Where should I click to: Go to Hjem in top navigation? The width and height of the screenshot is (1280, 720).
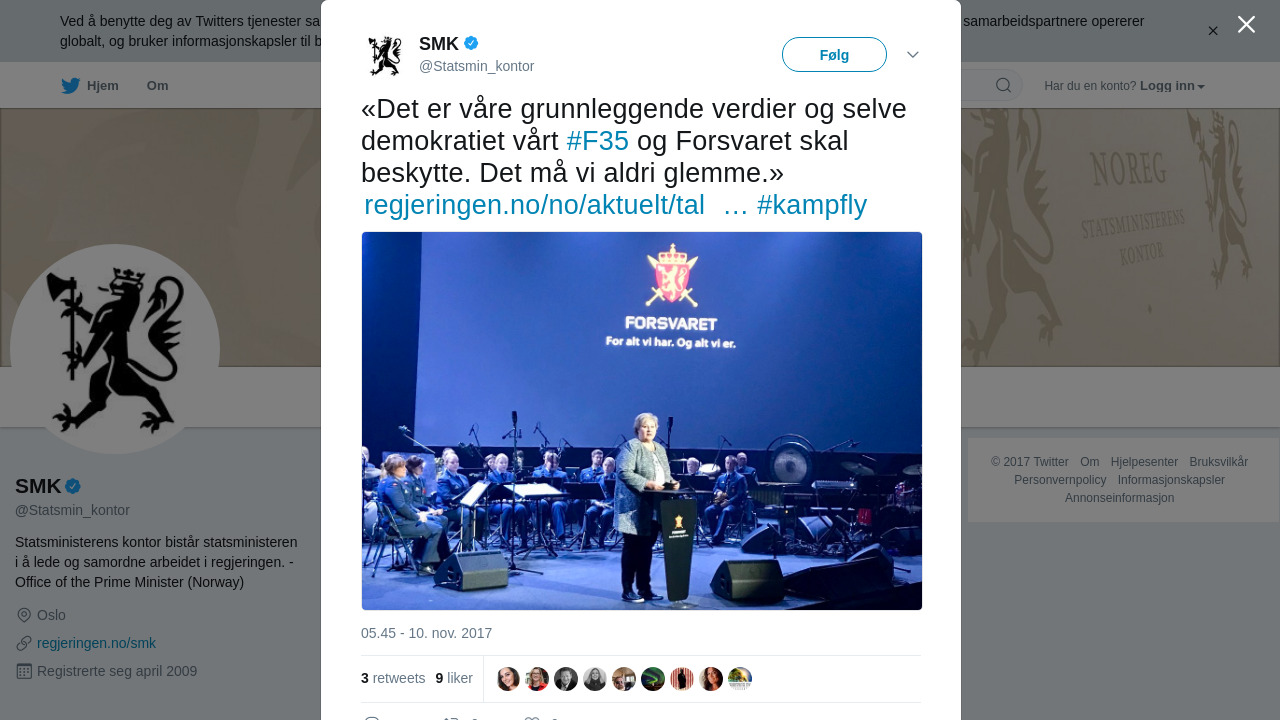tap(102, 86)
